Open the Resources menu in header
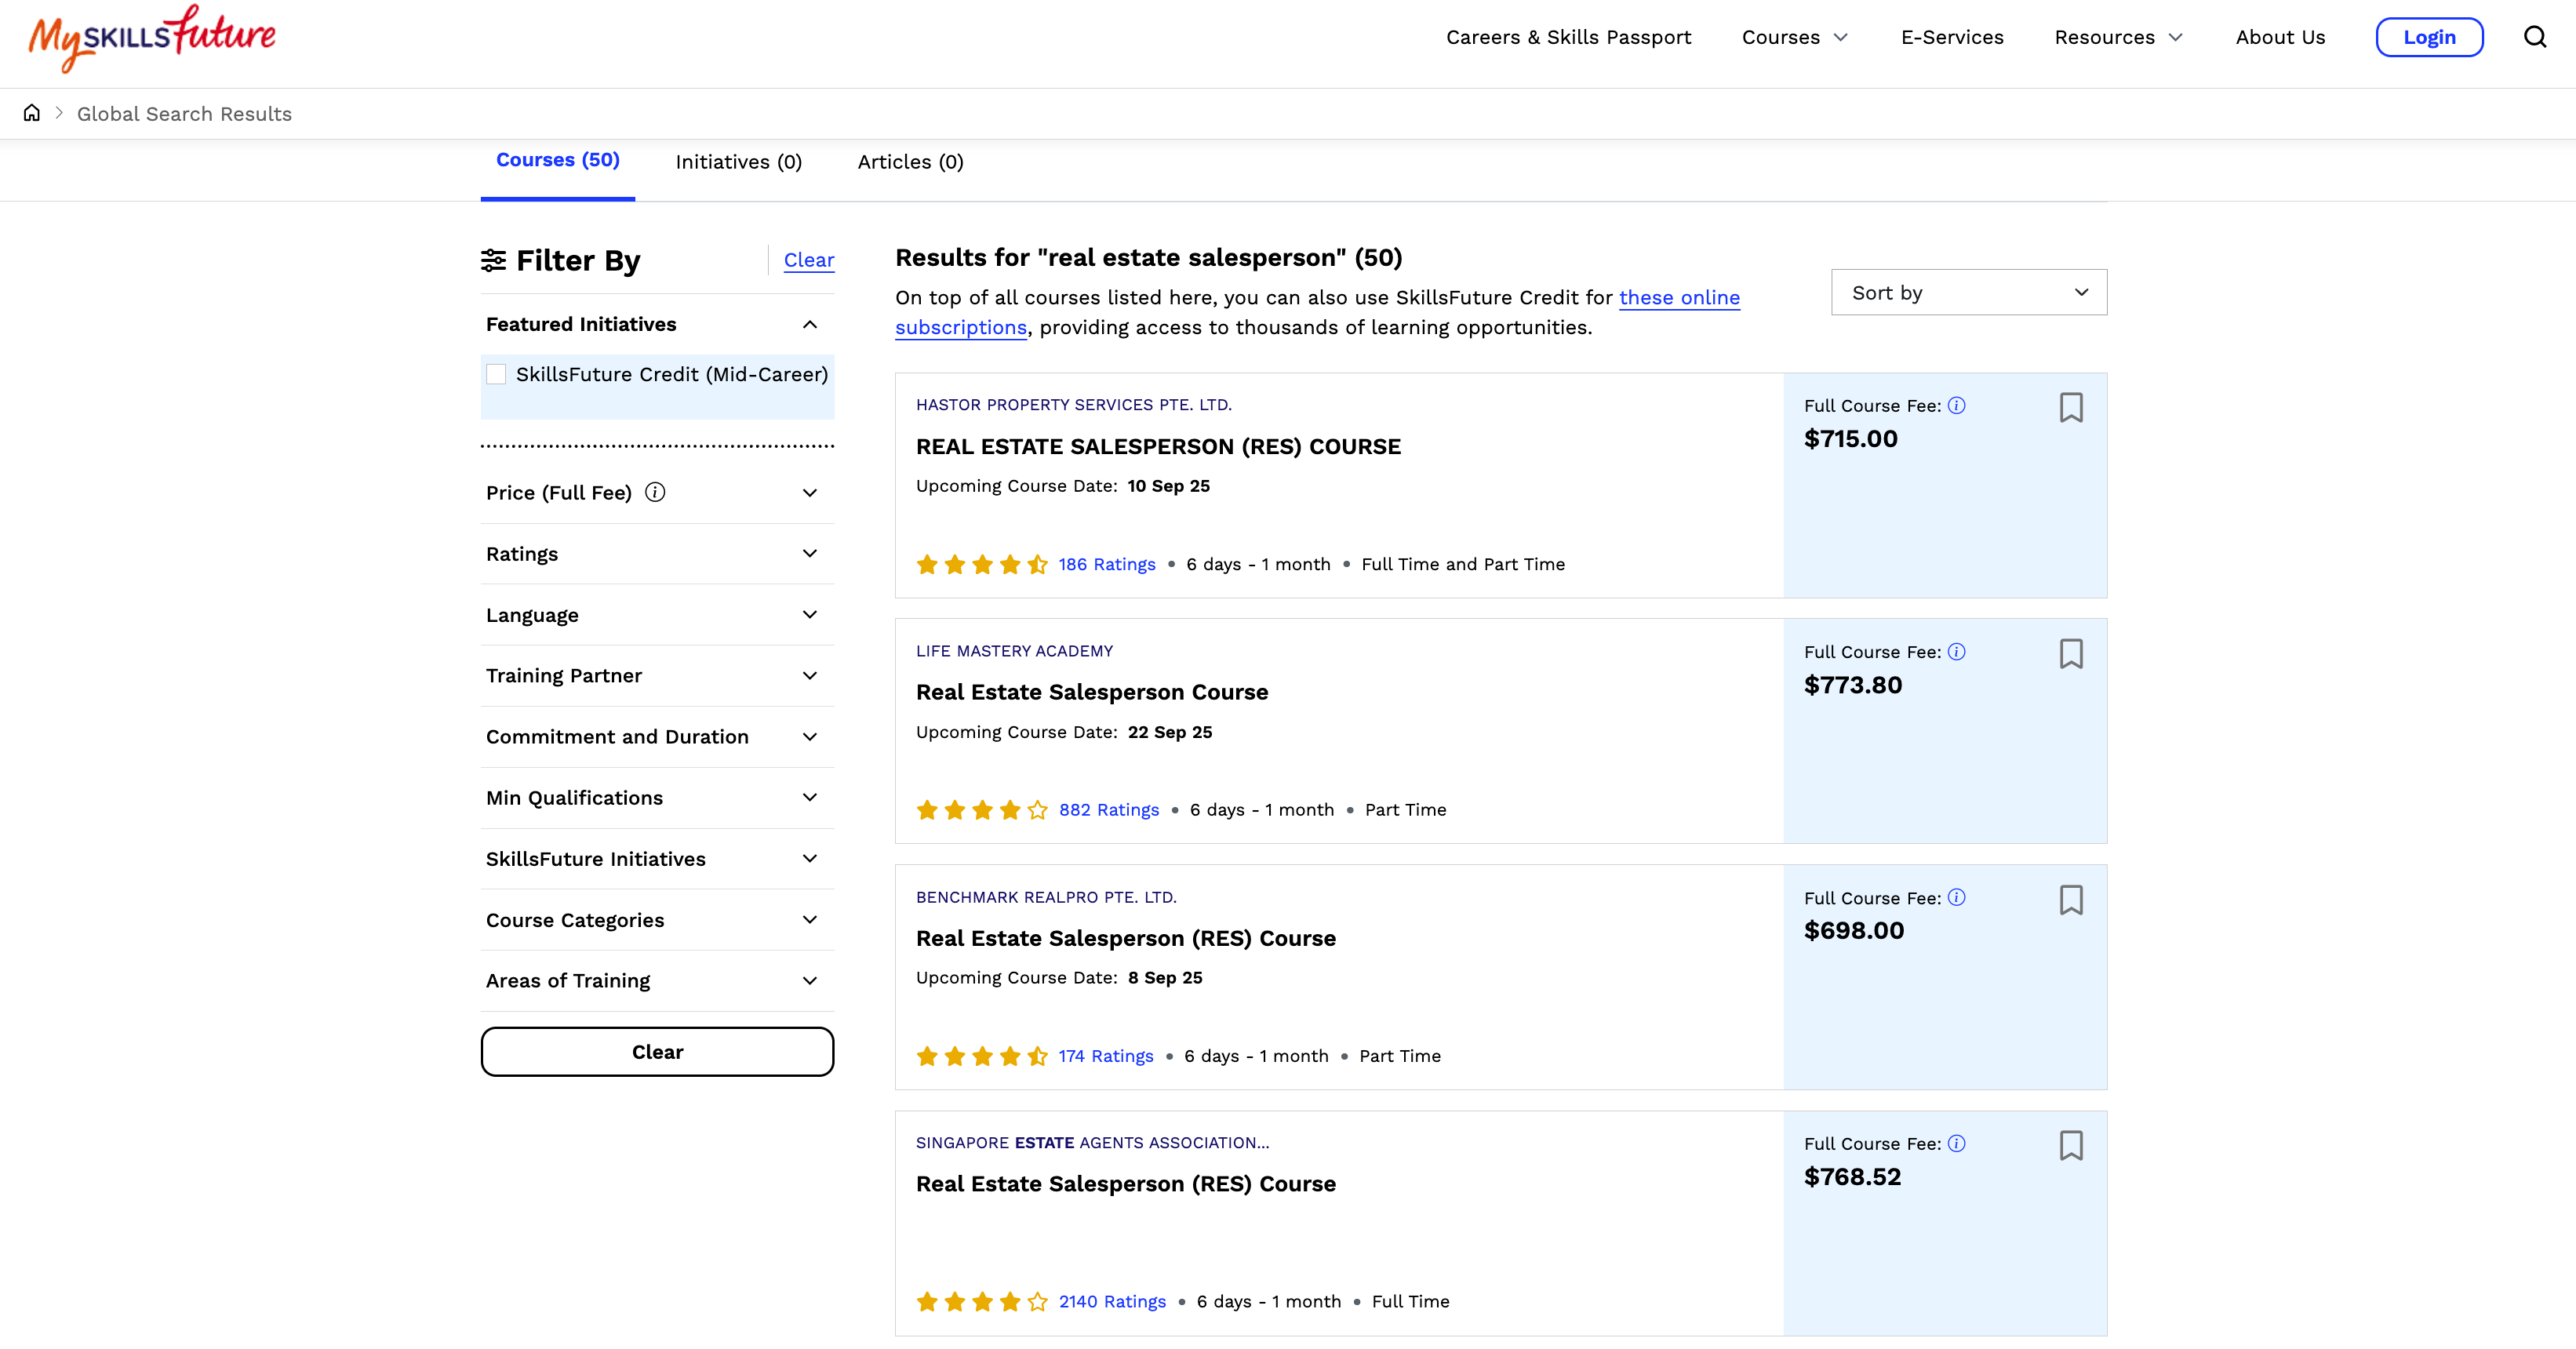2576x1349 pixels. [x=2118, y=38]
